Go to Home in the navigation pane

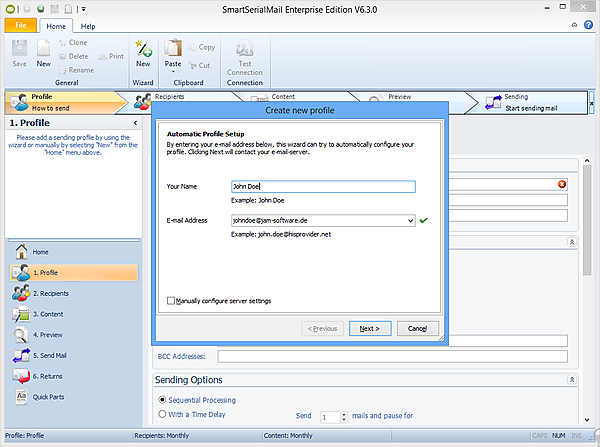point(73,252)
